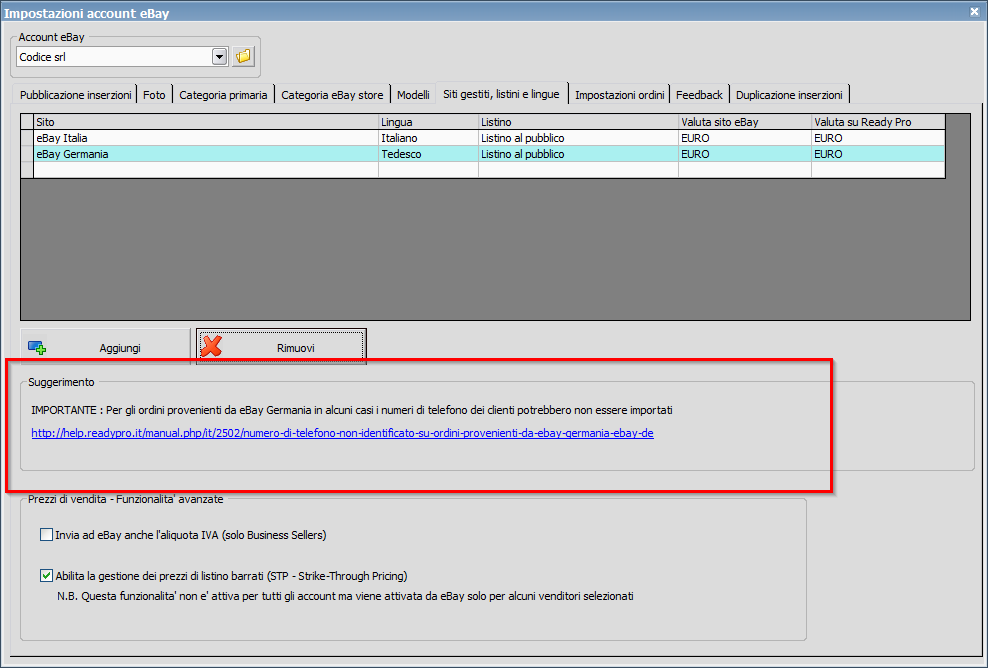Open the Feedback tab
Screen dimensions: 988x668
(x=699, y=95)
